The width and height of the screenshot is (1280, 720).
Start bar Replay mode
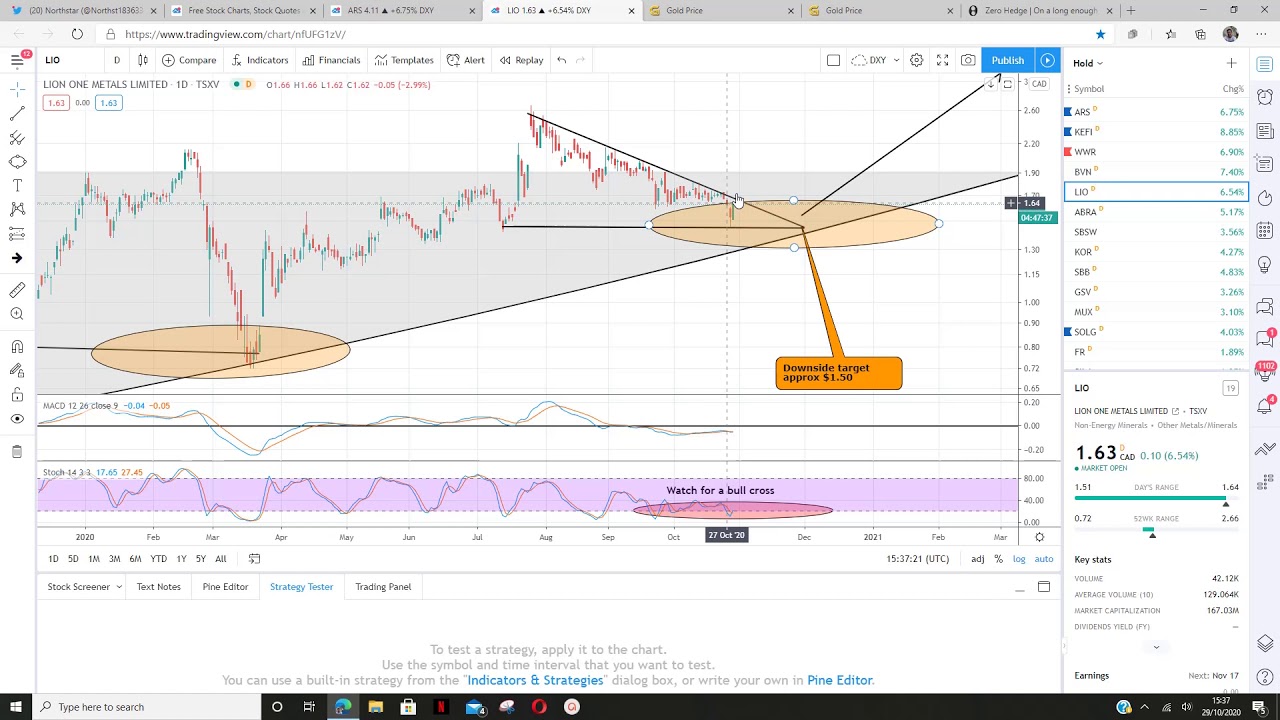[x=521, y=60]
